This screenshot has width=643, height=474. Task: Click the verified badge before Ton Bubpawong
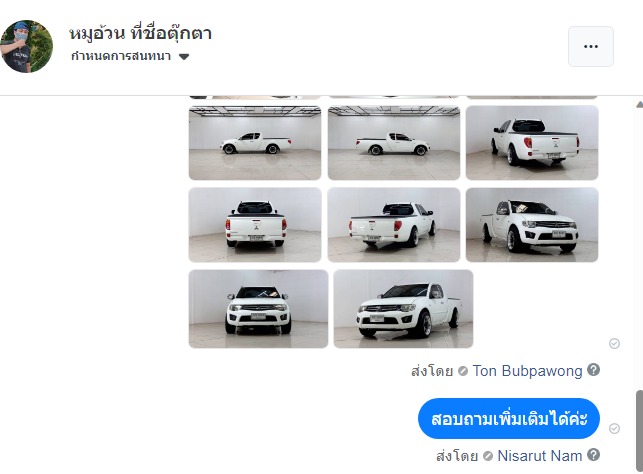point(463,371)
